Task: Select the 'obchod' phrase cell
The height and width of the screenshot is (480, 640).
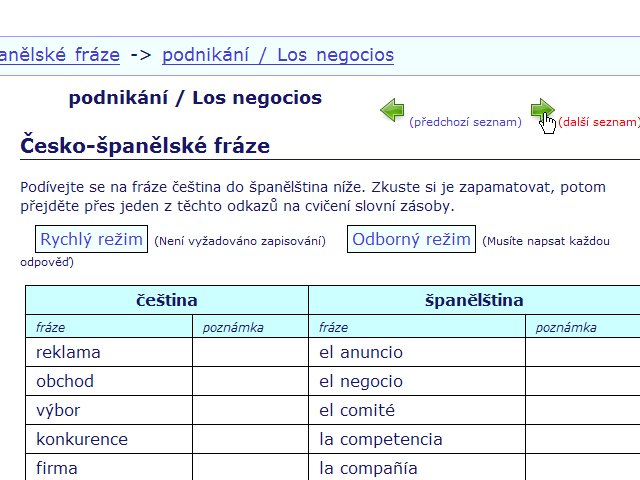Action: coord(109,381)
